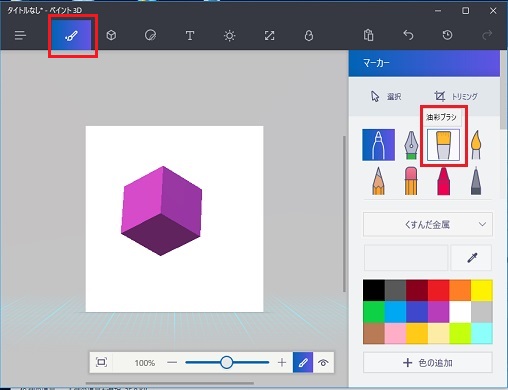The width and height of the screenshot is (508, 390).
Task: Open the Remix 3D icon
Action: coord(309,35)
